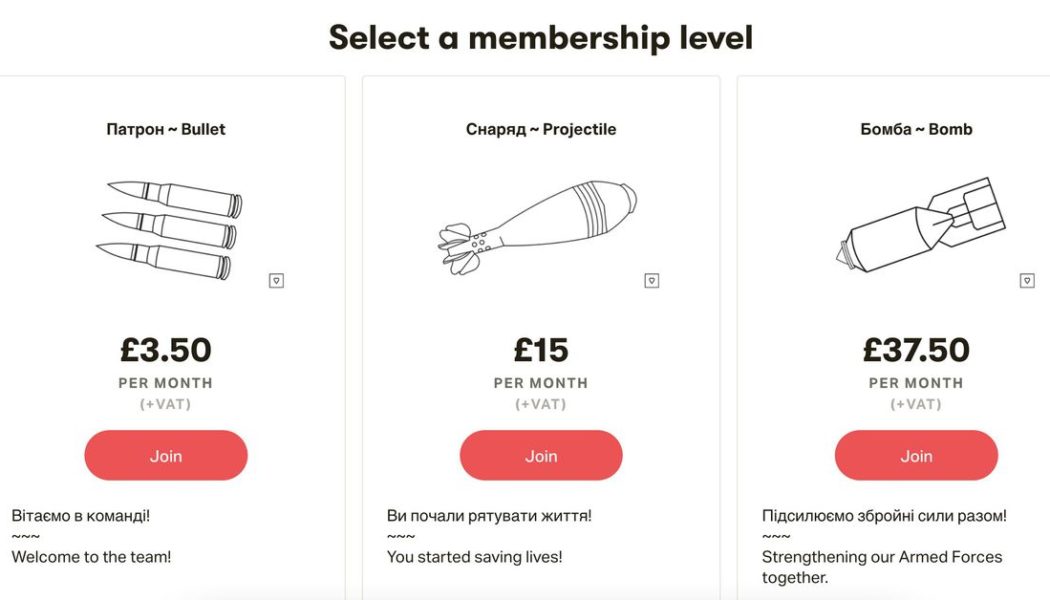Click the heart icon on the Projectile tier
The height and width of the screenshot is (600, 1050).
(x=651, y=281)
